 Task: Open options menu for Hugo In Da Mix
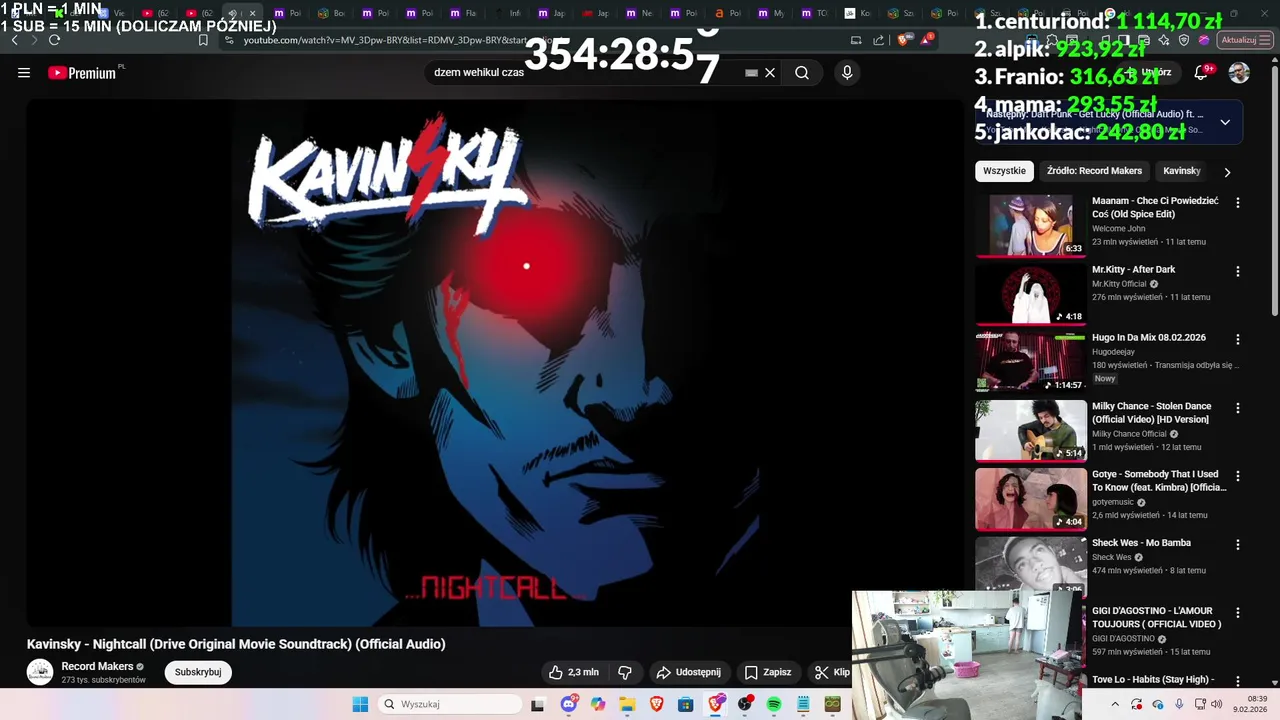point(1238,340)
